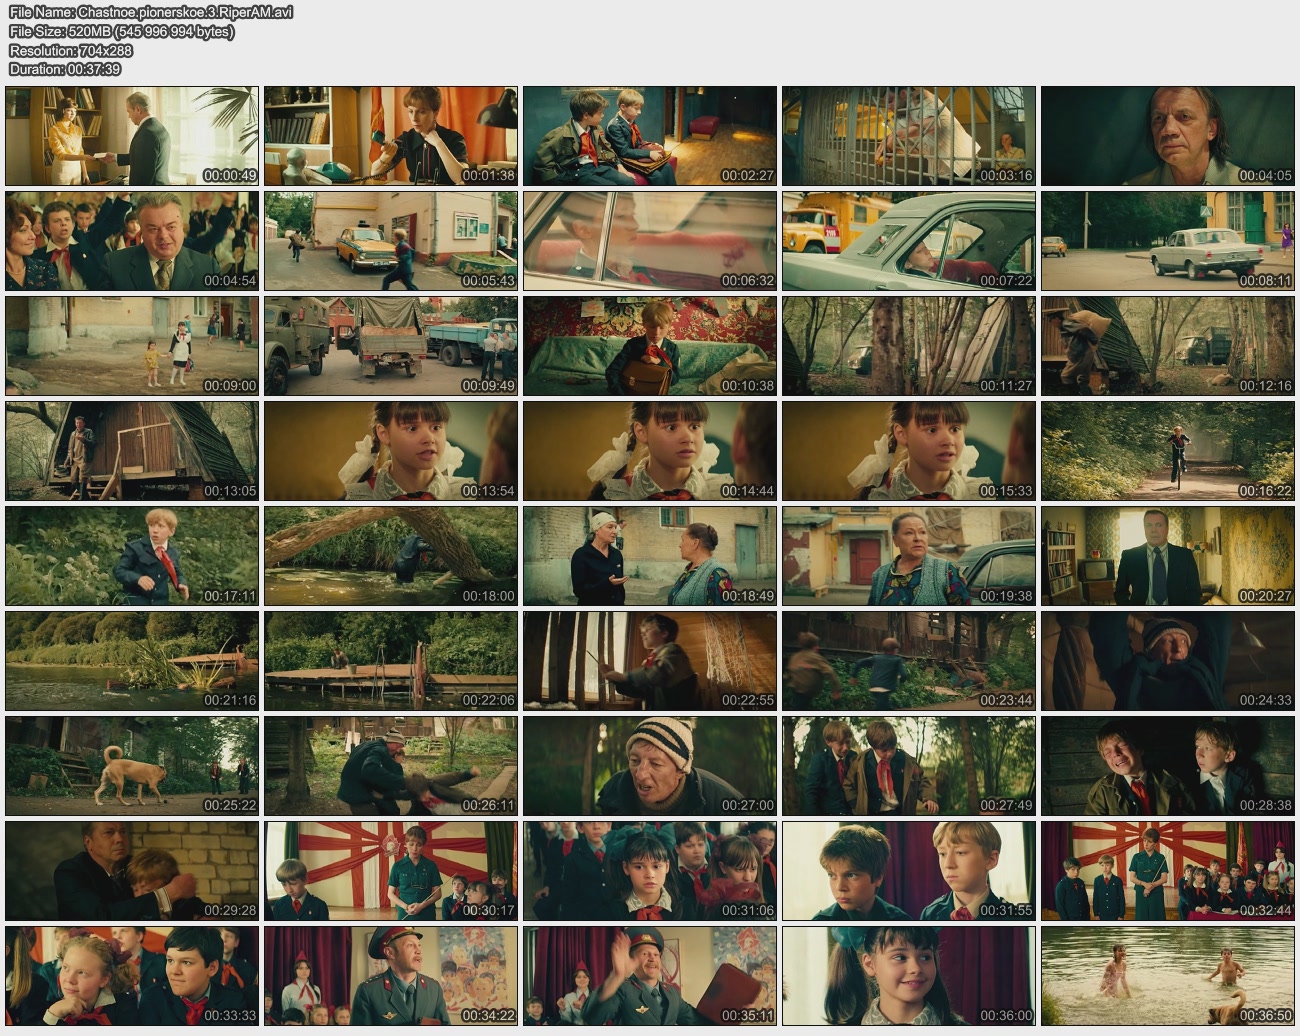Click the File Name text line

pyautogui.click(x=151, y=12)
